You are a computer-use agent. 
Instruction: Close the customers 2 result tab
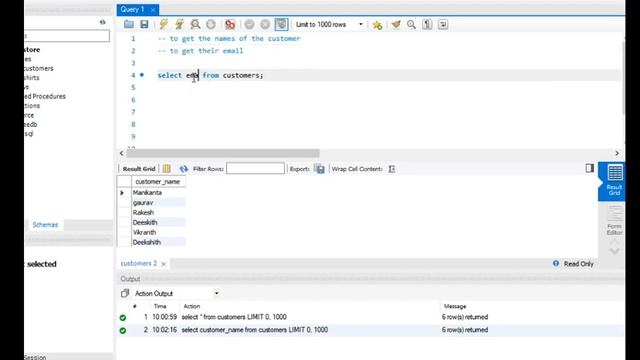tap(164, 264)
